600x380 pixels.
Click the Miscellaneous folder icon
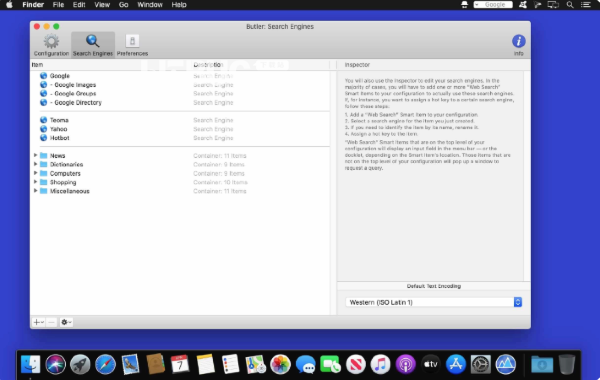tap(44, 191)
